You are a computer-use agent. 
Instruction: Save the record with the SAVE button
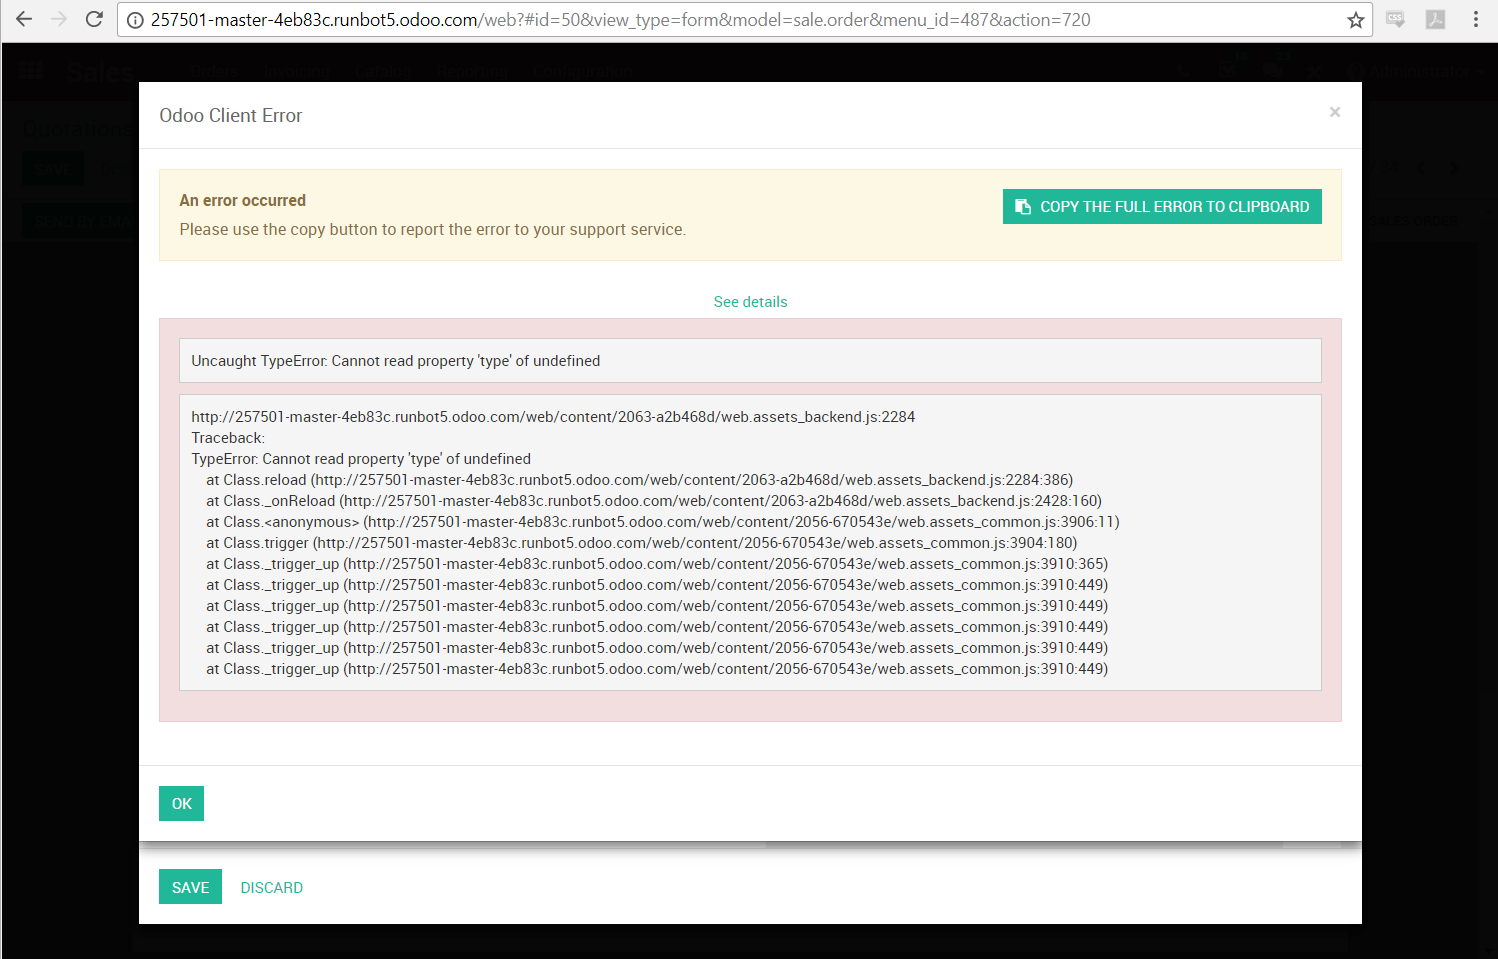[x=190, y=887]
